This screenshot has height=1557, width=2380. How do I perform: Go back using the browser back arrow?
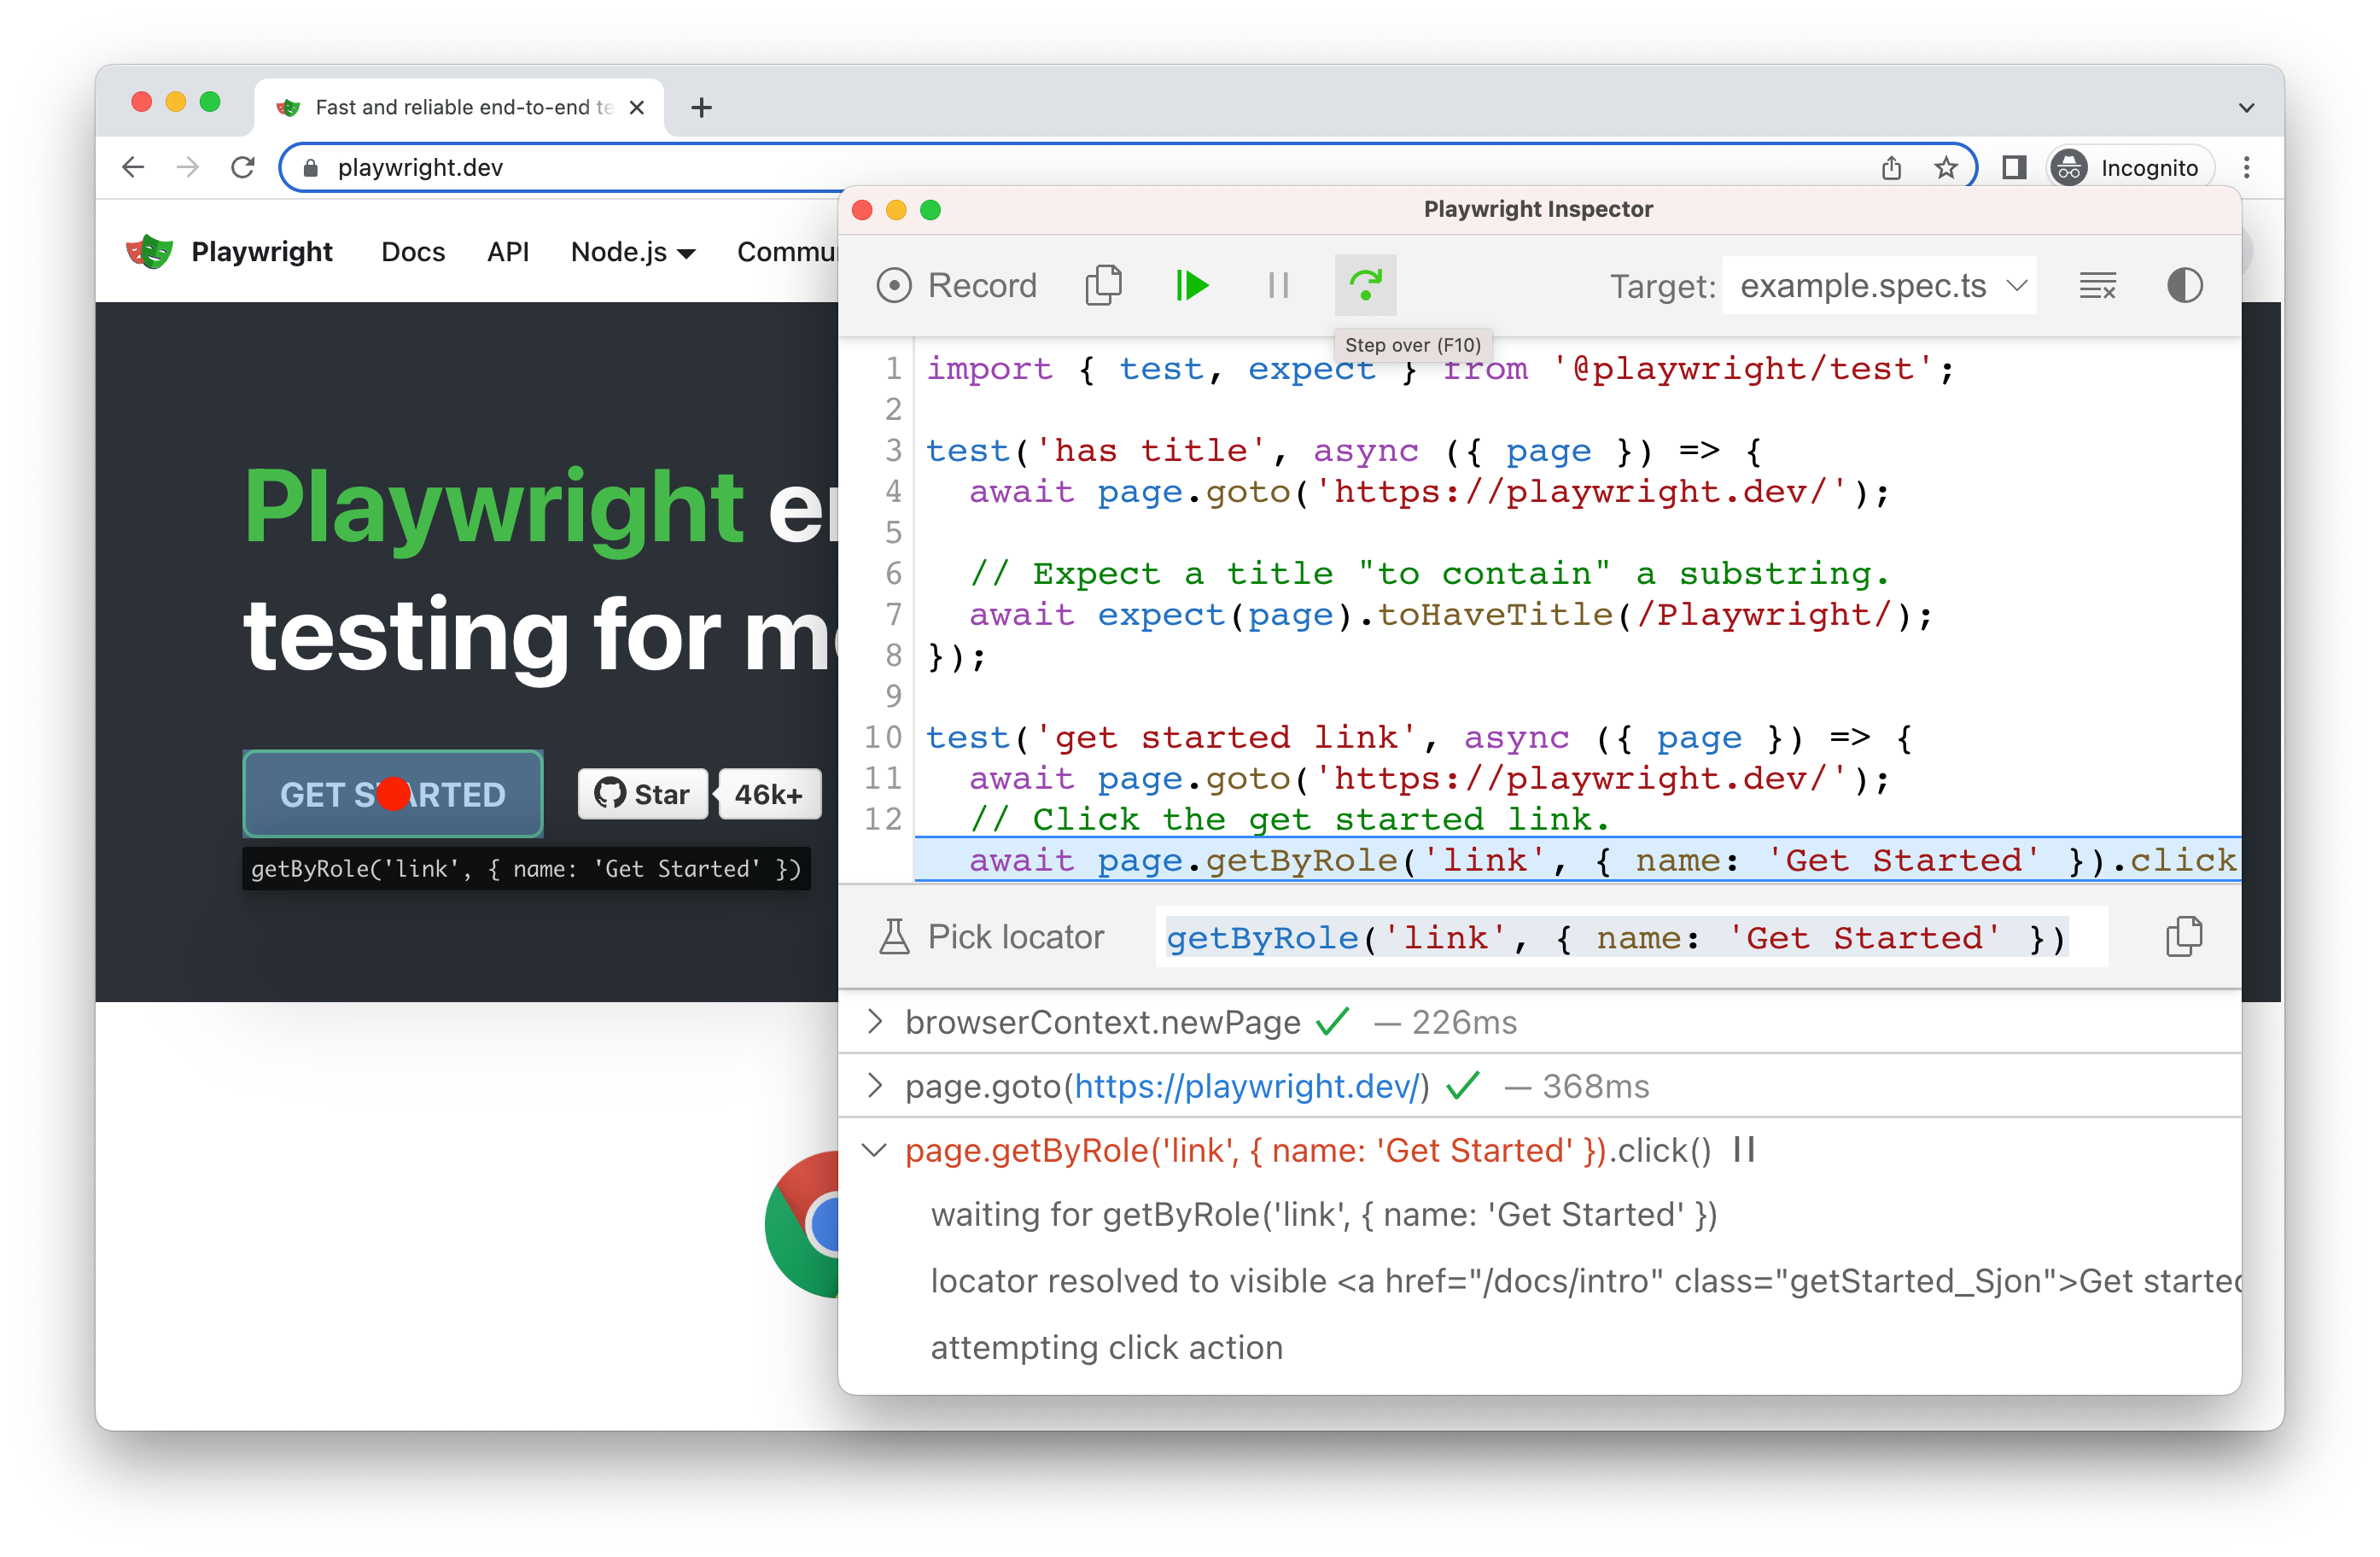click(x=133, y=167)
